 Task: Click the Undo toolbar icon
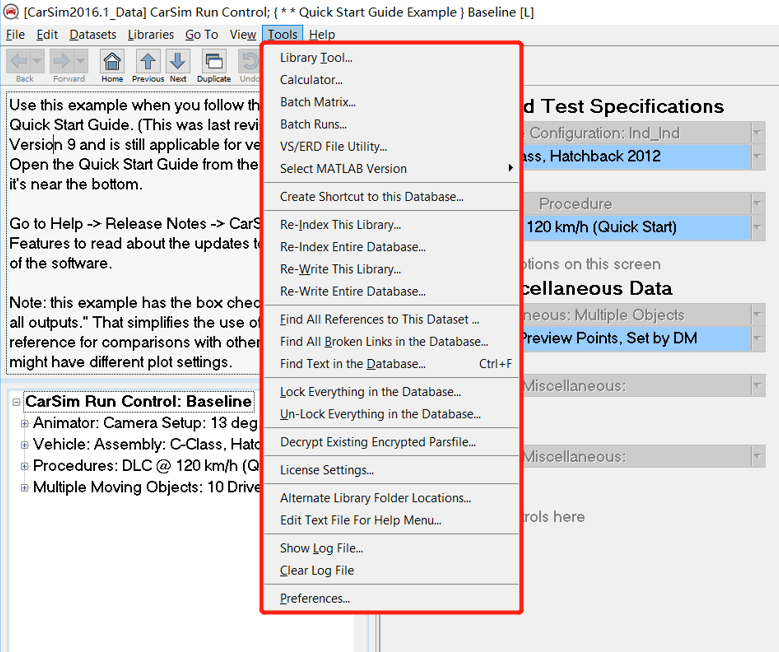coord(249,62)
